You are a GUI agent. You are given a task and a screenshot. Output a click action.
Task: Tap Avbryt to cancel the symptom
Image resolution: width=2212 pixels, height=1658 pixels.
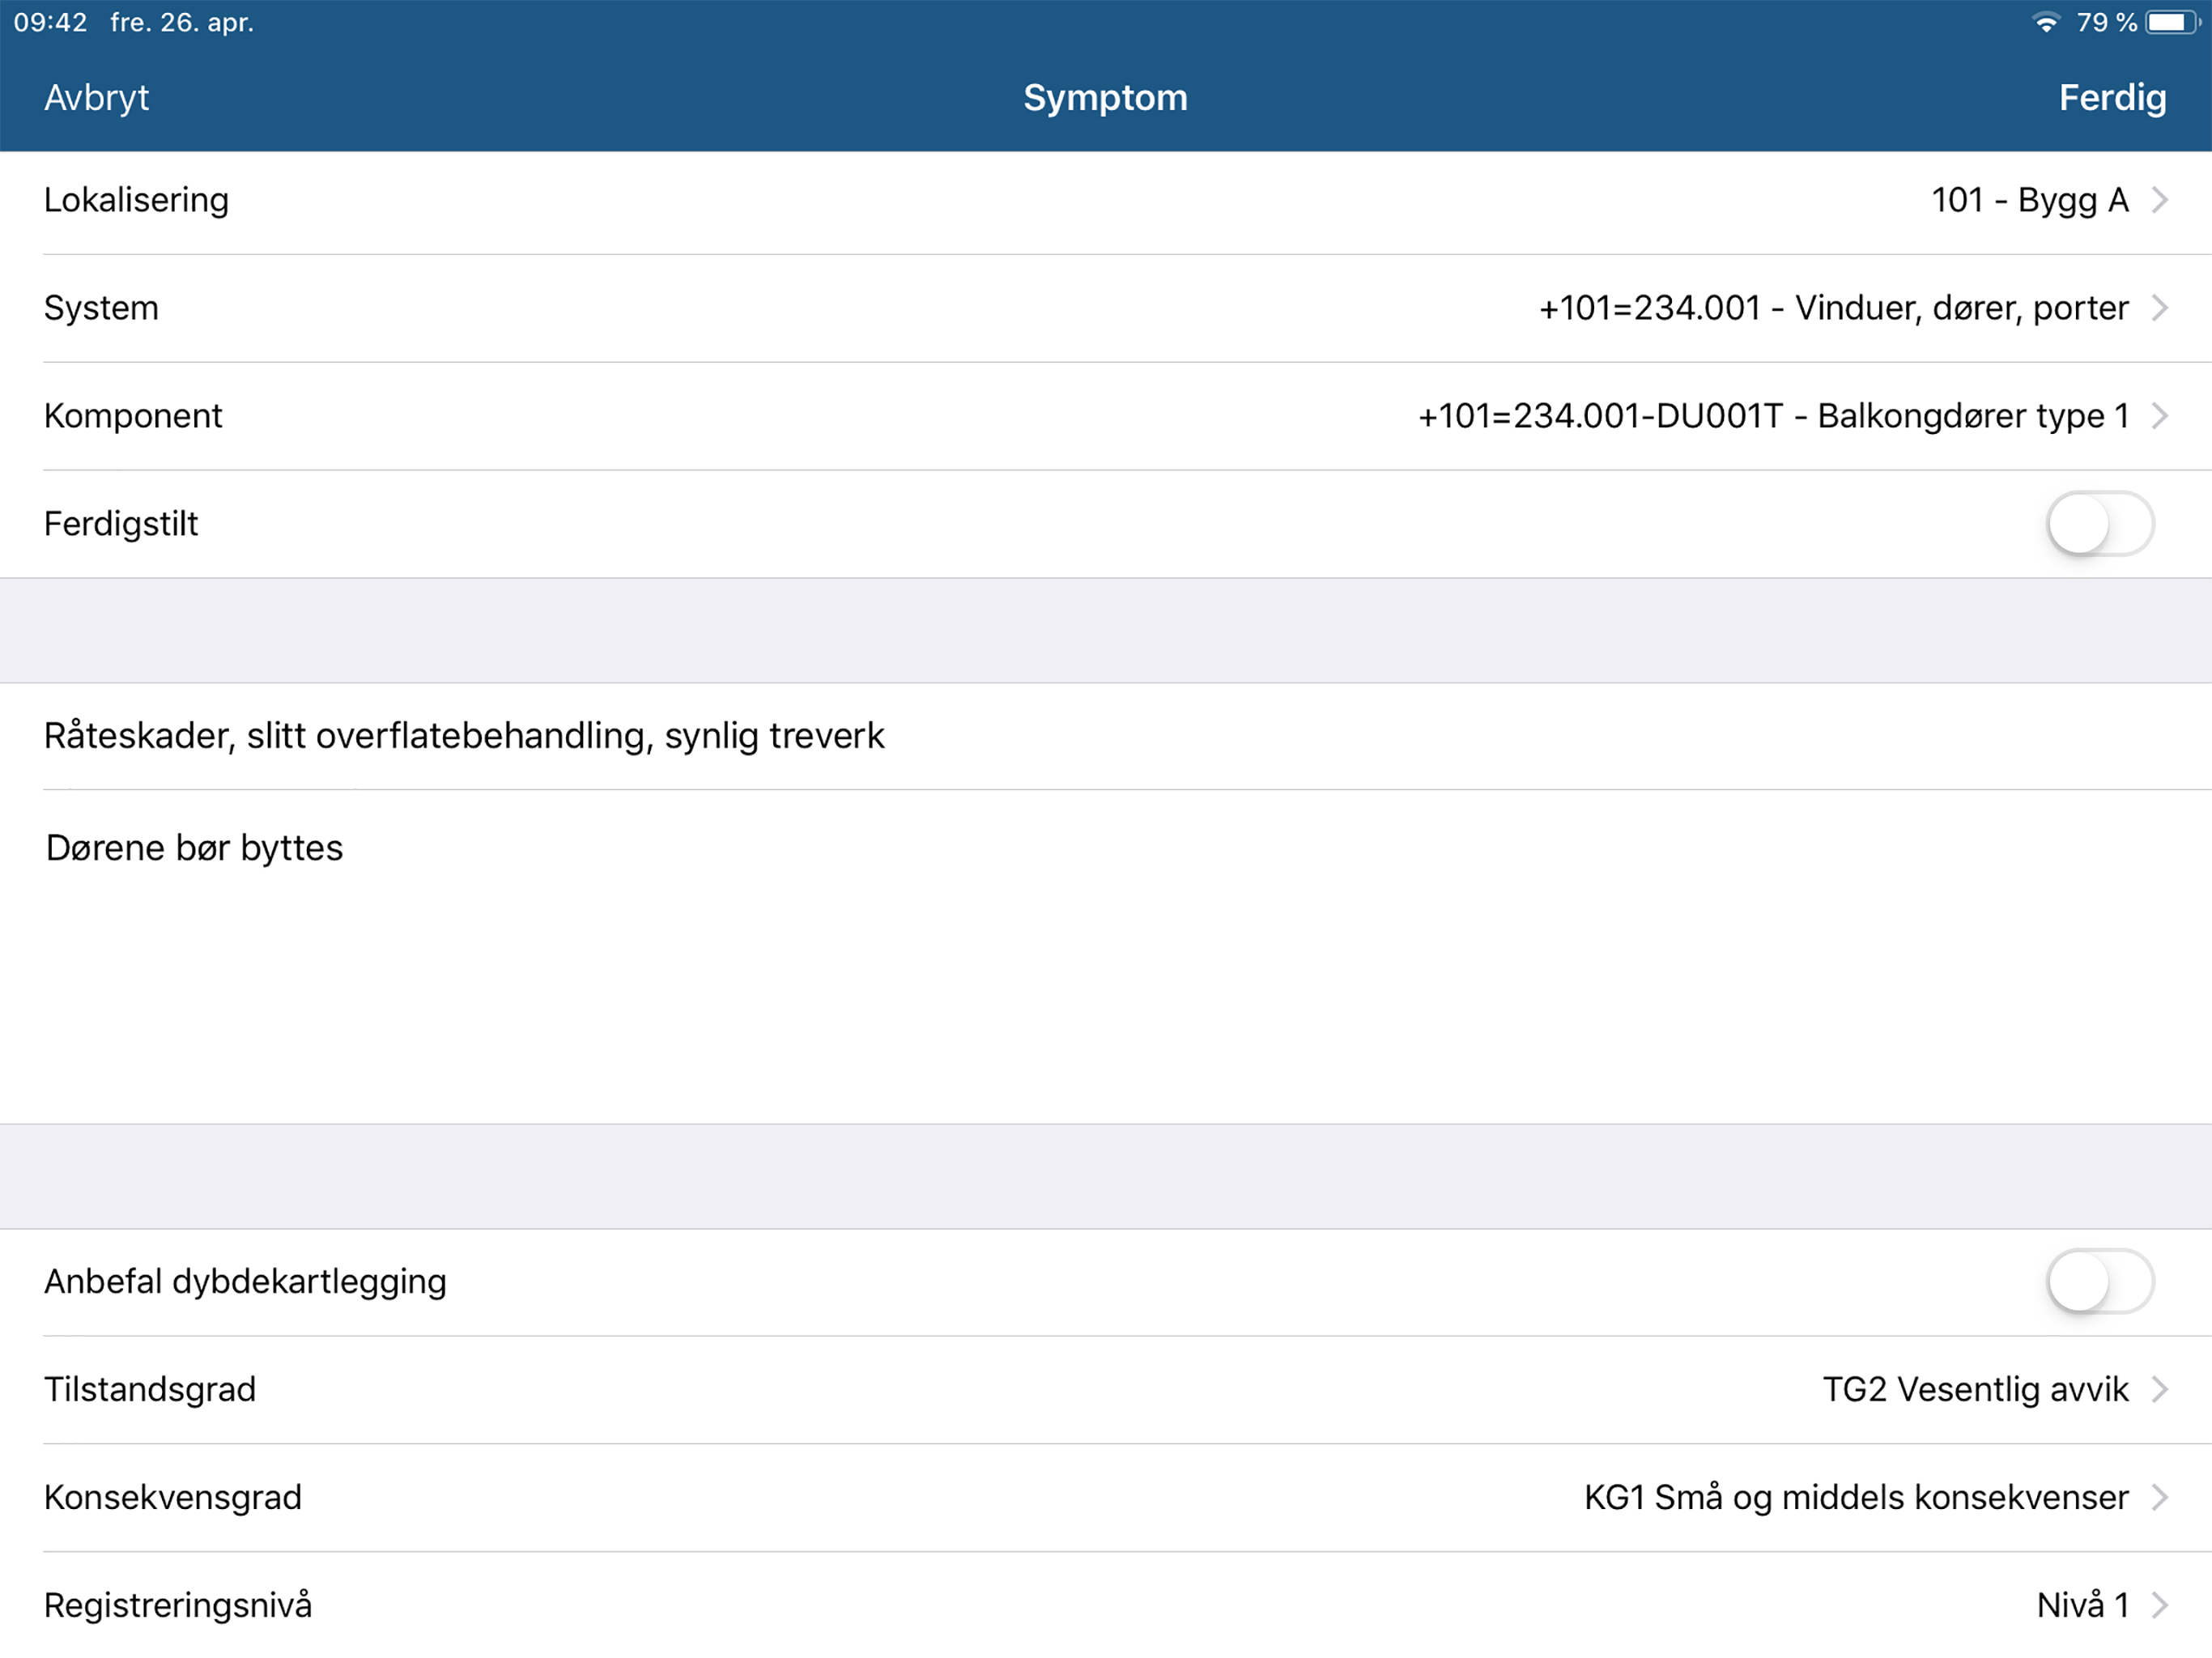pos(96,98)
